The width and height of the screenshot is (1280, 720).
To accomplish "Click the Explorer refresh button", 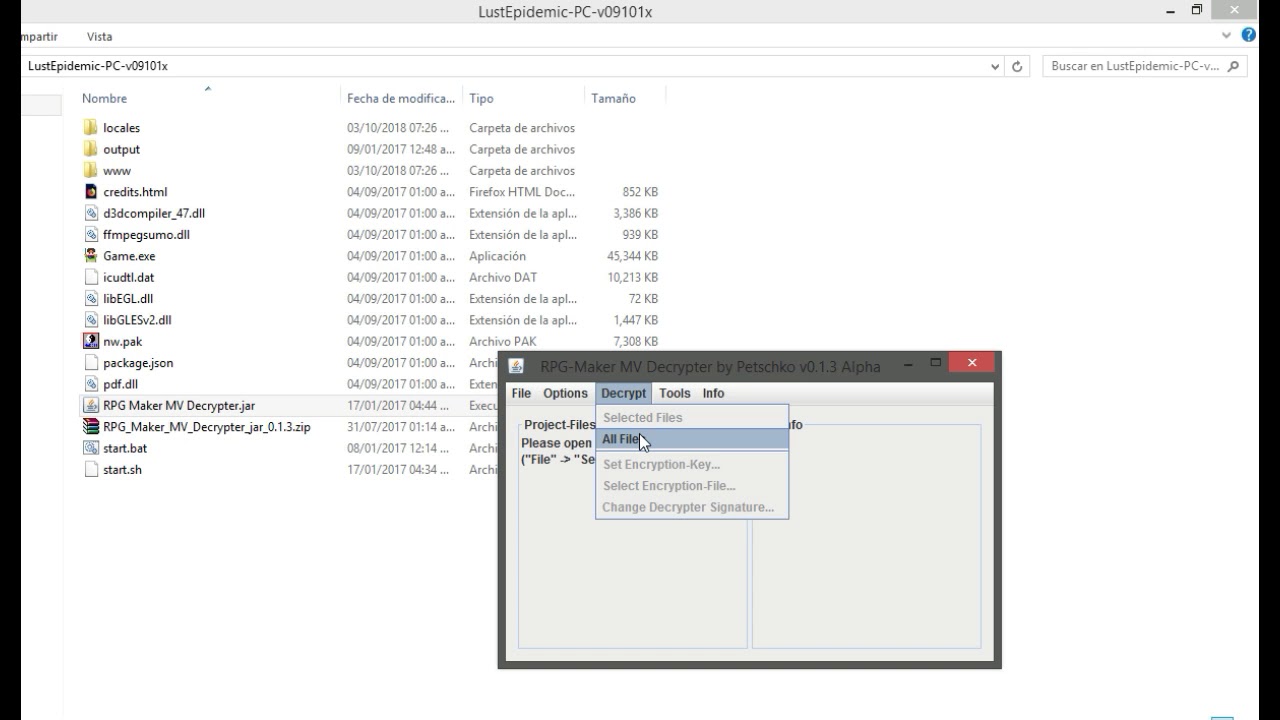I will (1017, 66).
